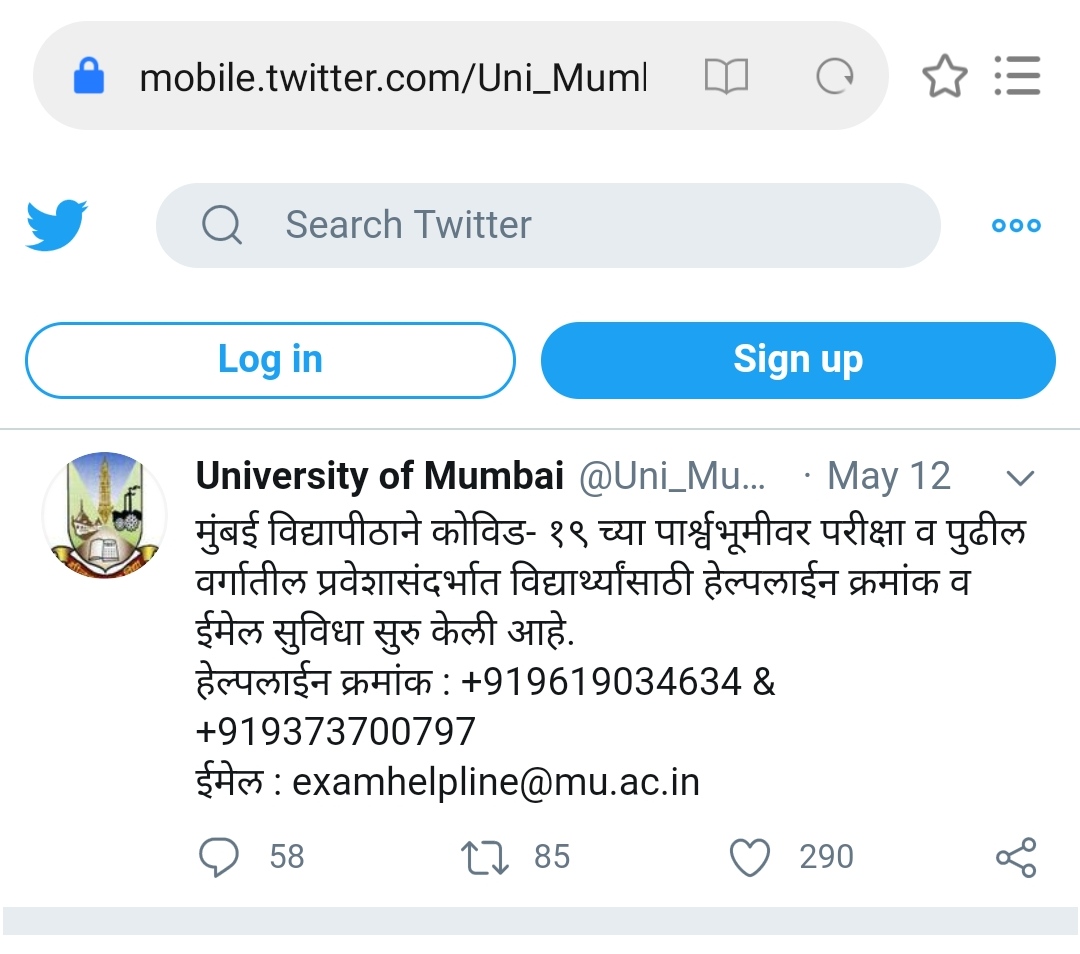
Task: Click the search magnifier icon
Action: tap(222, 225)
